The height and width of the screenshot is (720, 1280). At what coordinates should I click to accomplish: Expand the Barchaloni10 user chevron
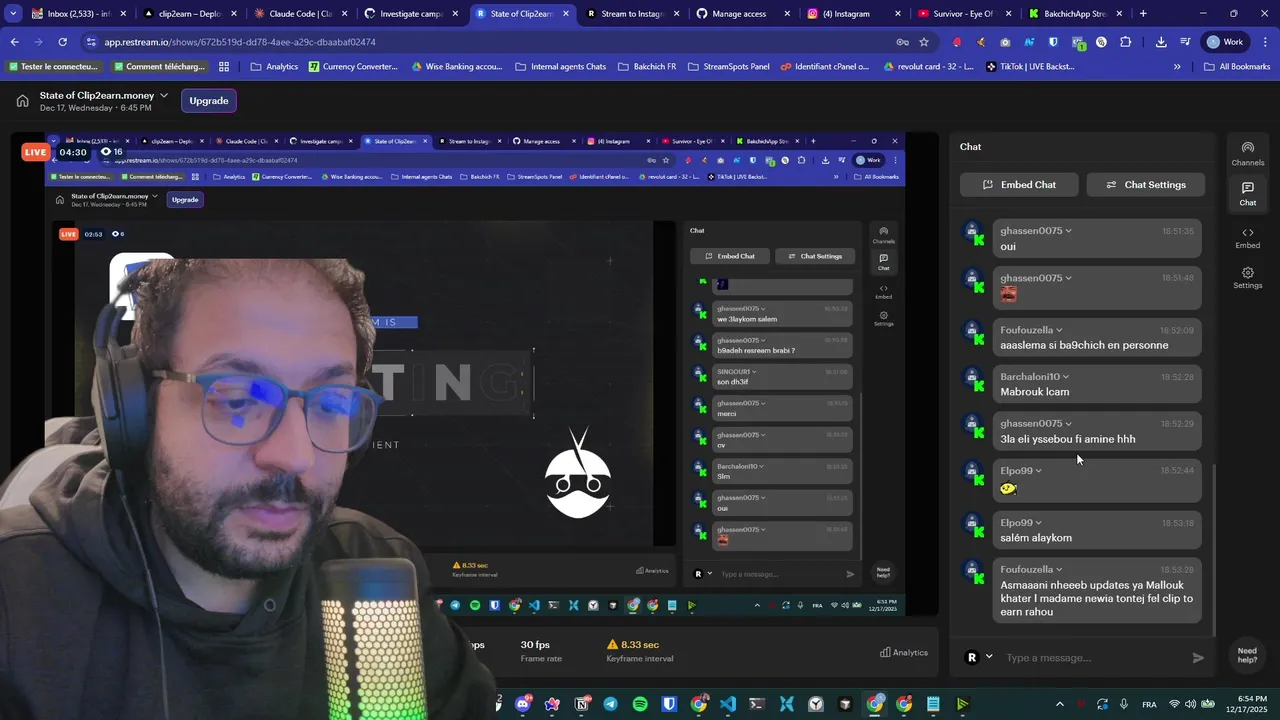click(x=1067, y=377)
